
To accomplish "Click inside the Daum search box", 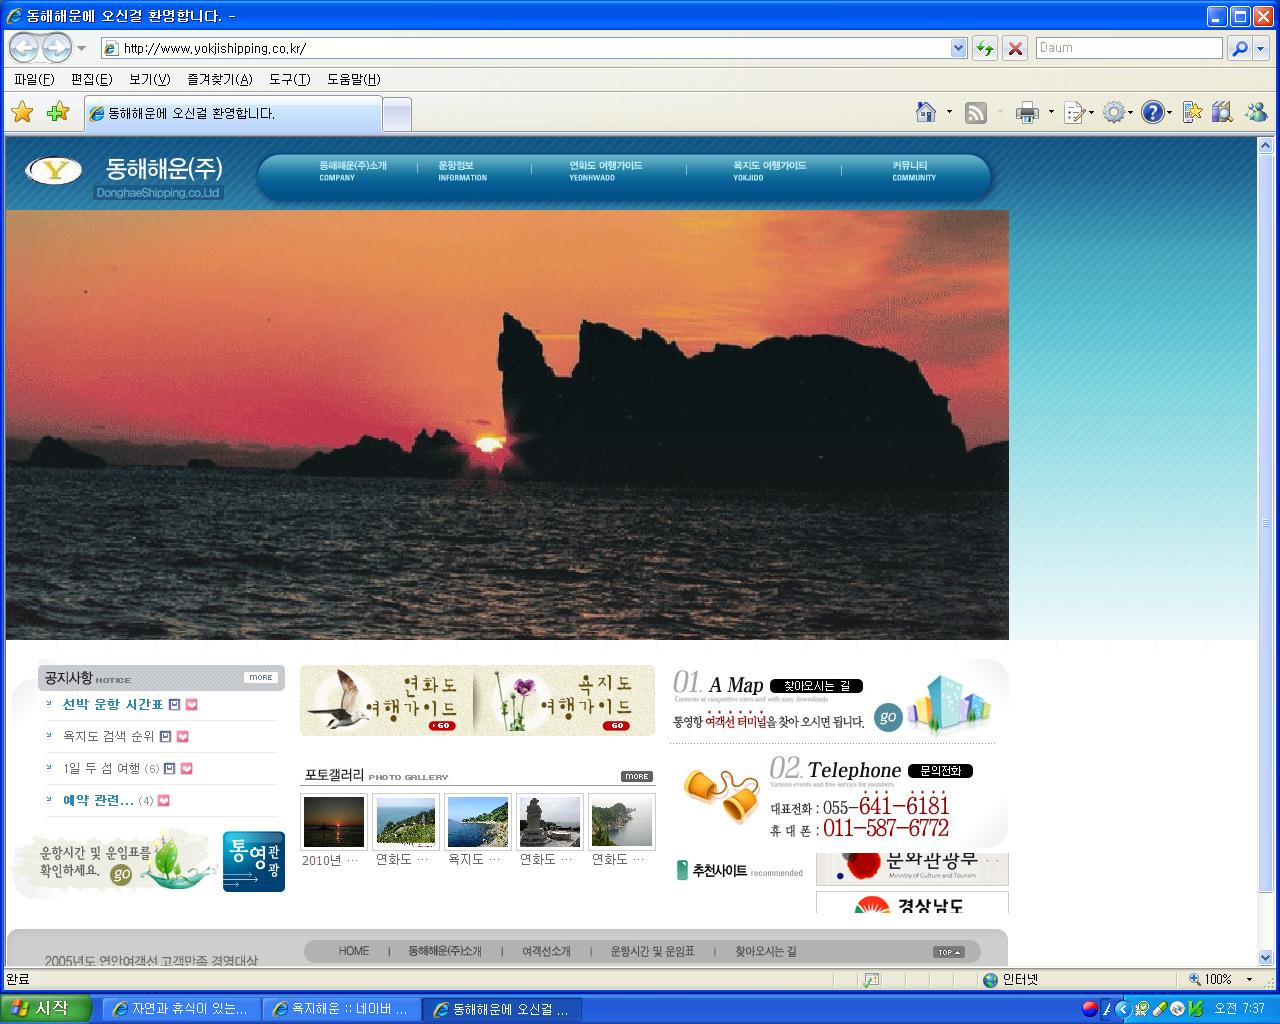I will click(x=1127, y=48).
